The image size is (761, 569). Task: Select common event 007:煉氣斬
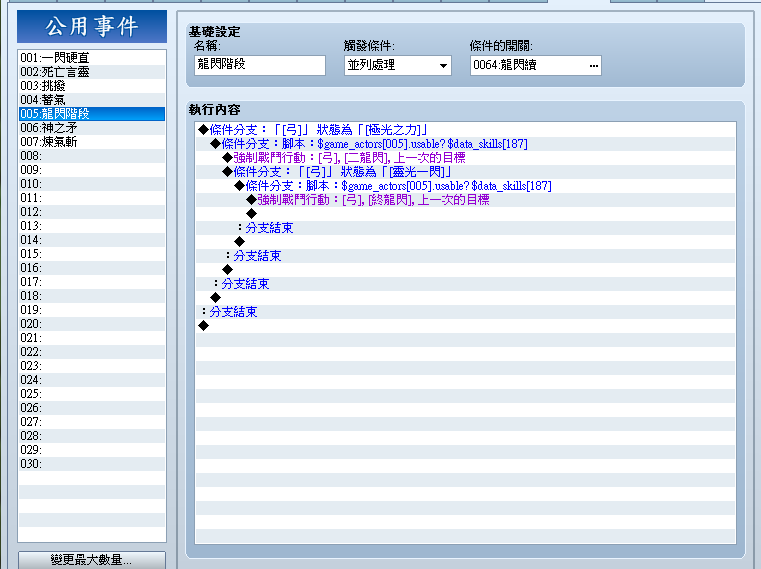click(92, 142)
